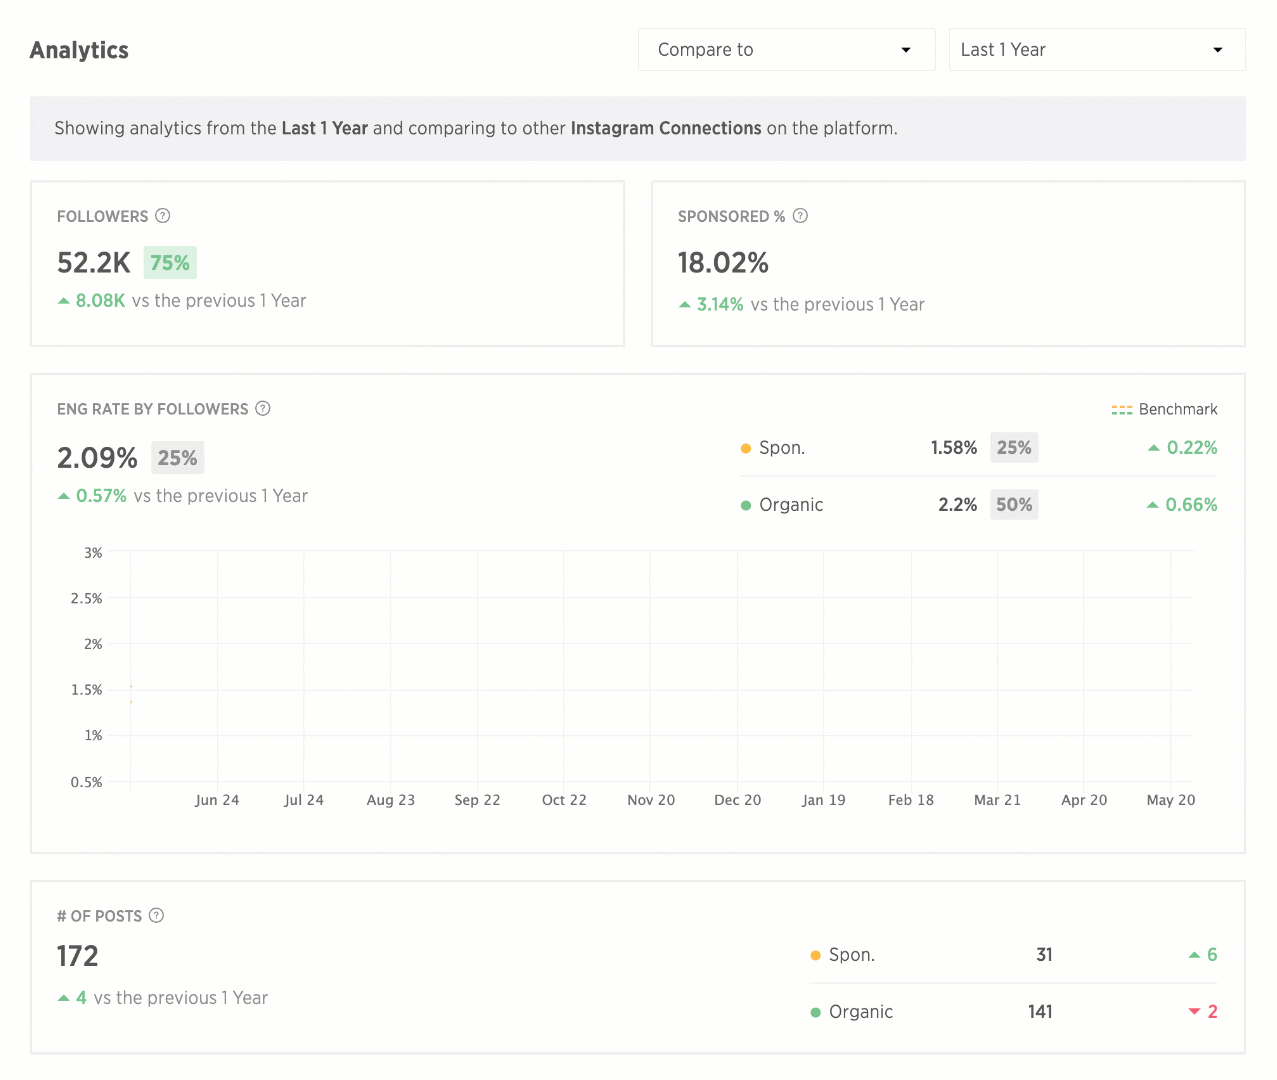Click the 25% badge in the Spon. row

point(1014,448)
